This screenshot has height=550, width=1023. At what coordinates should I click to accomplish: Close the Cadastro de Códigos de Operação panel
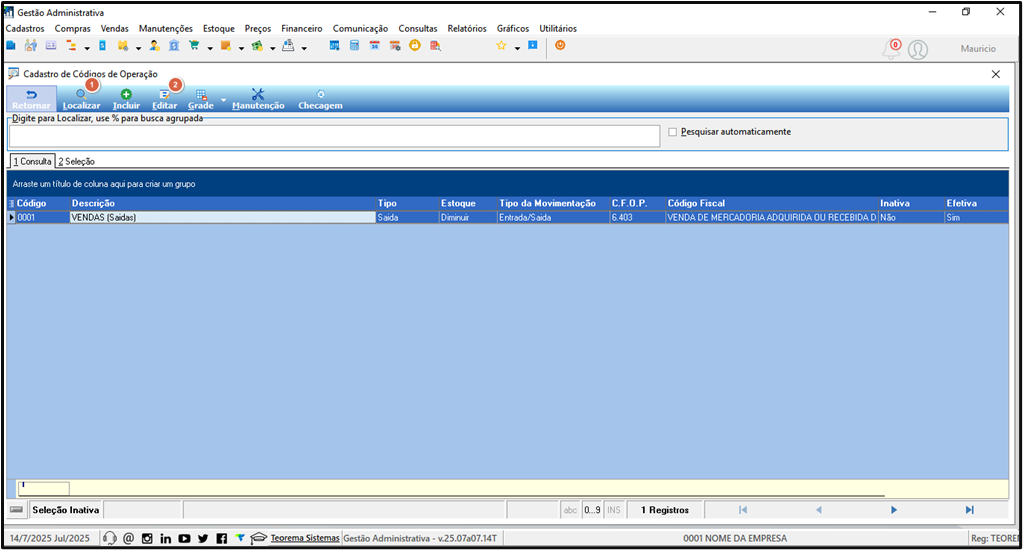tap(996, 74)
